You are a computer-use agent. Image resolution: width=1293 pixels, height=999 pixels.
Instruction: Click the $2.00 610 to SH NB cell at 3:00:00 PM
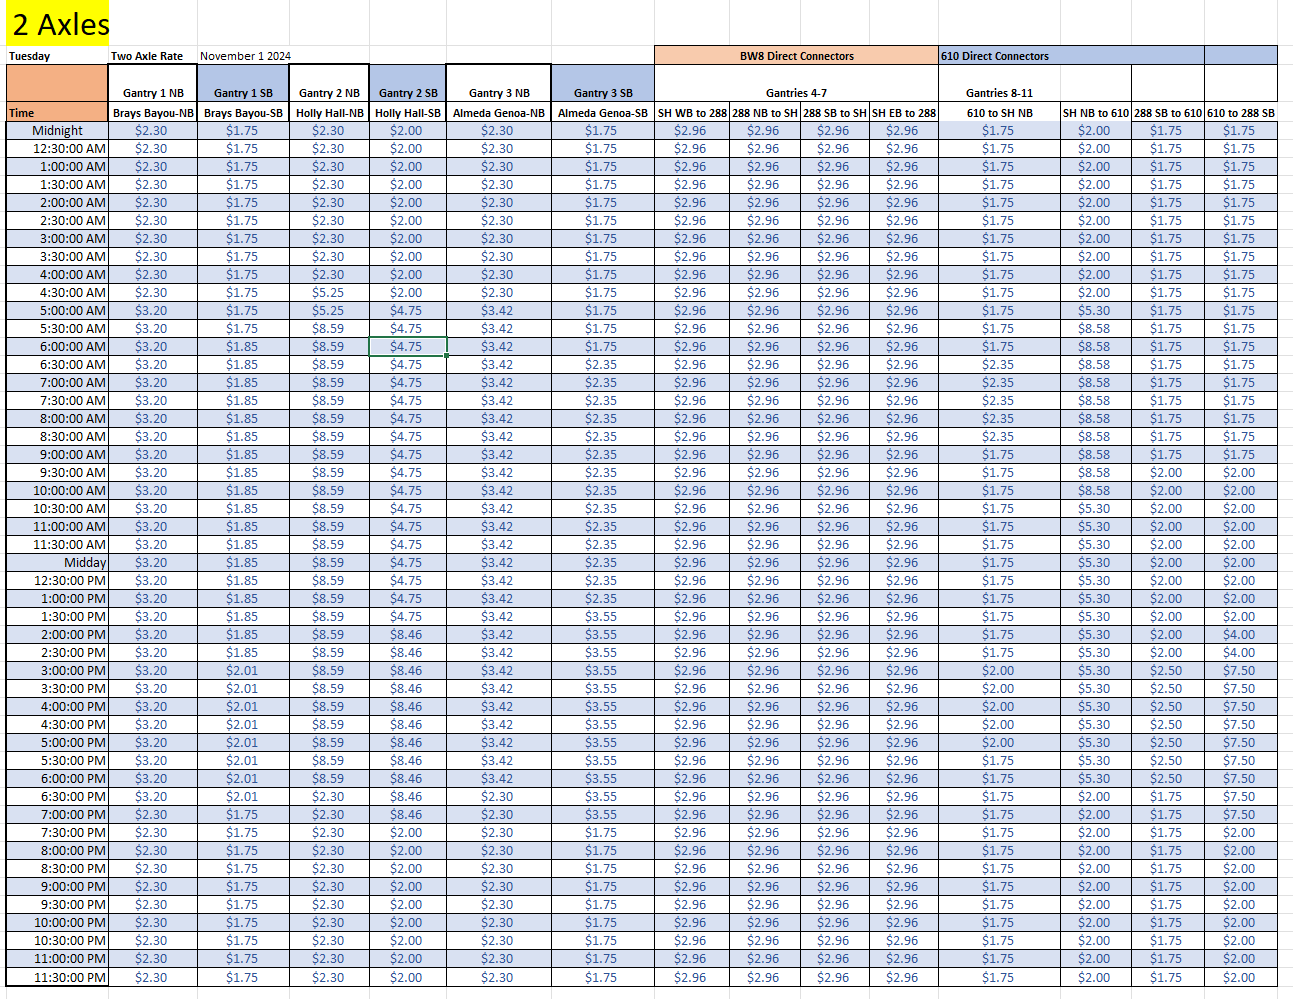click(999, 670)
